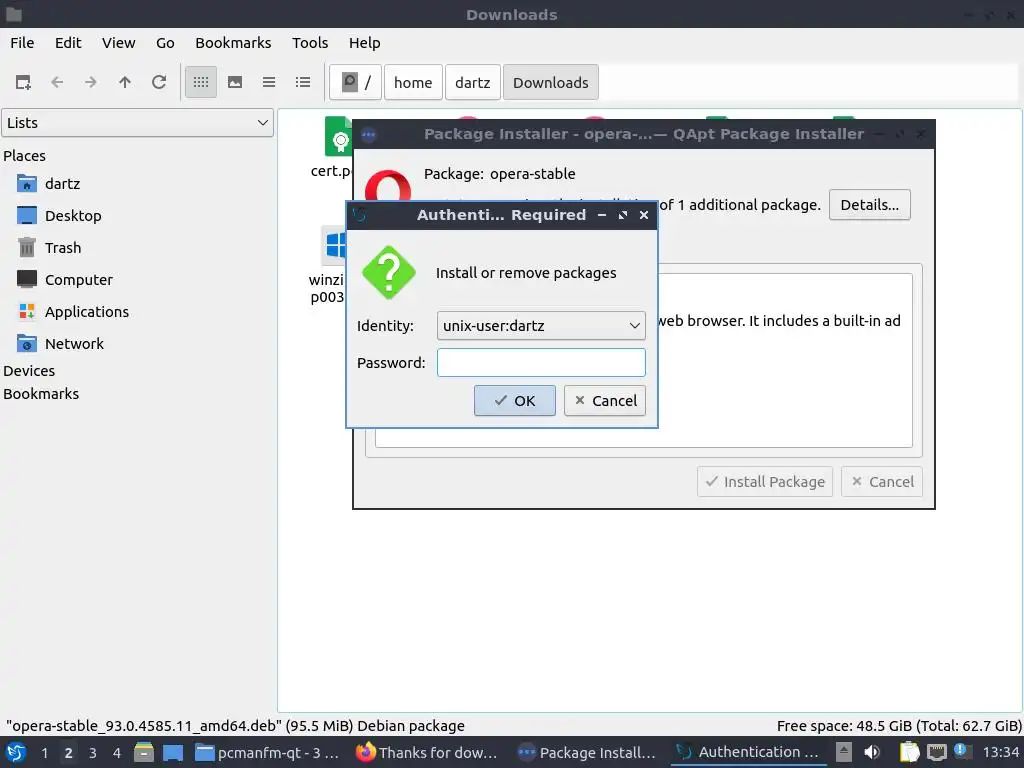This screenshot has height=768, width=1024.
Task: Go forward using the toolbar arrow
Action: click(x=91, y=82)
